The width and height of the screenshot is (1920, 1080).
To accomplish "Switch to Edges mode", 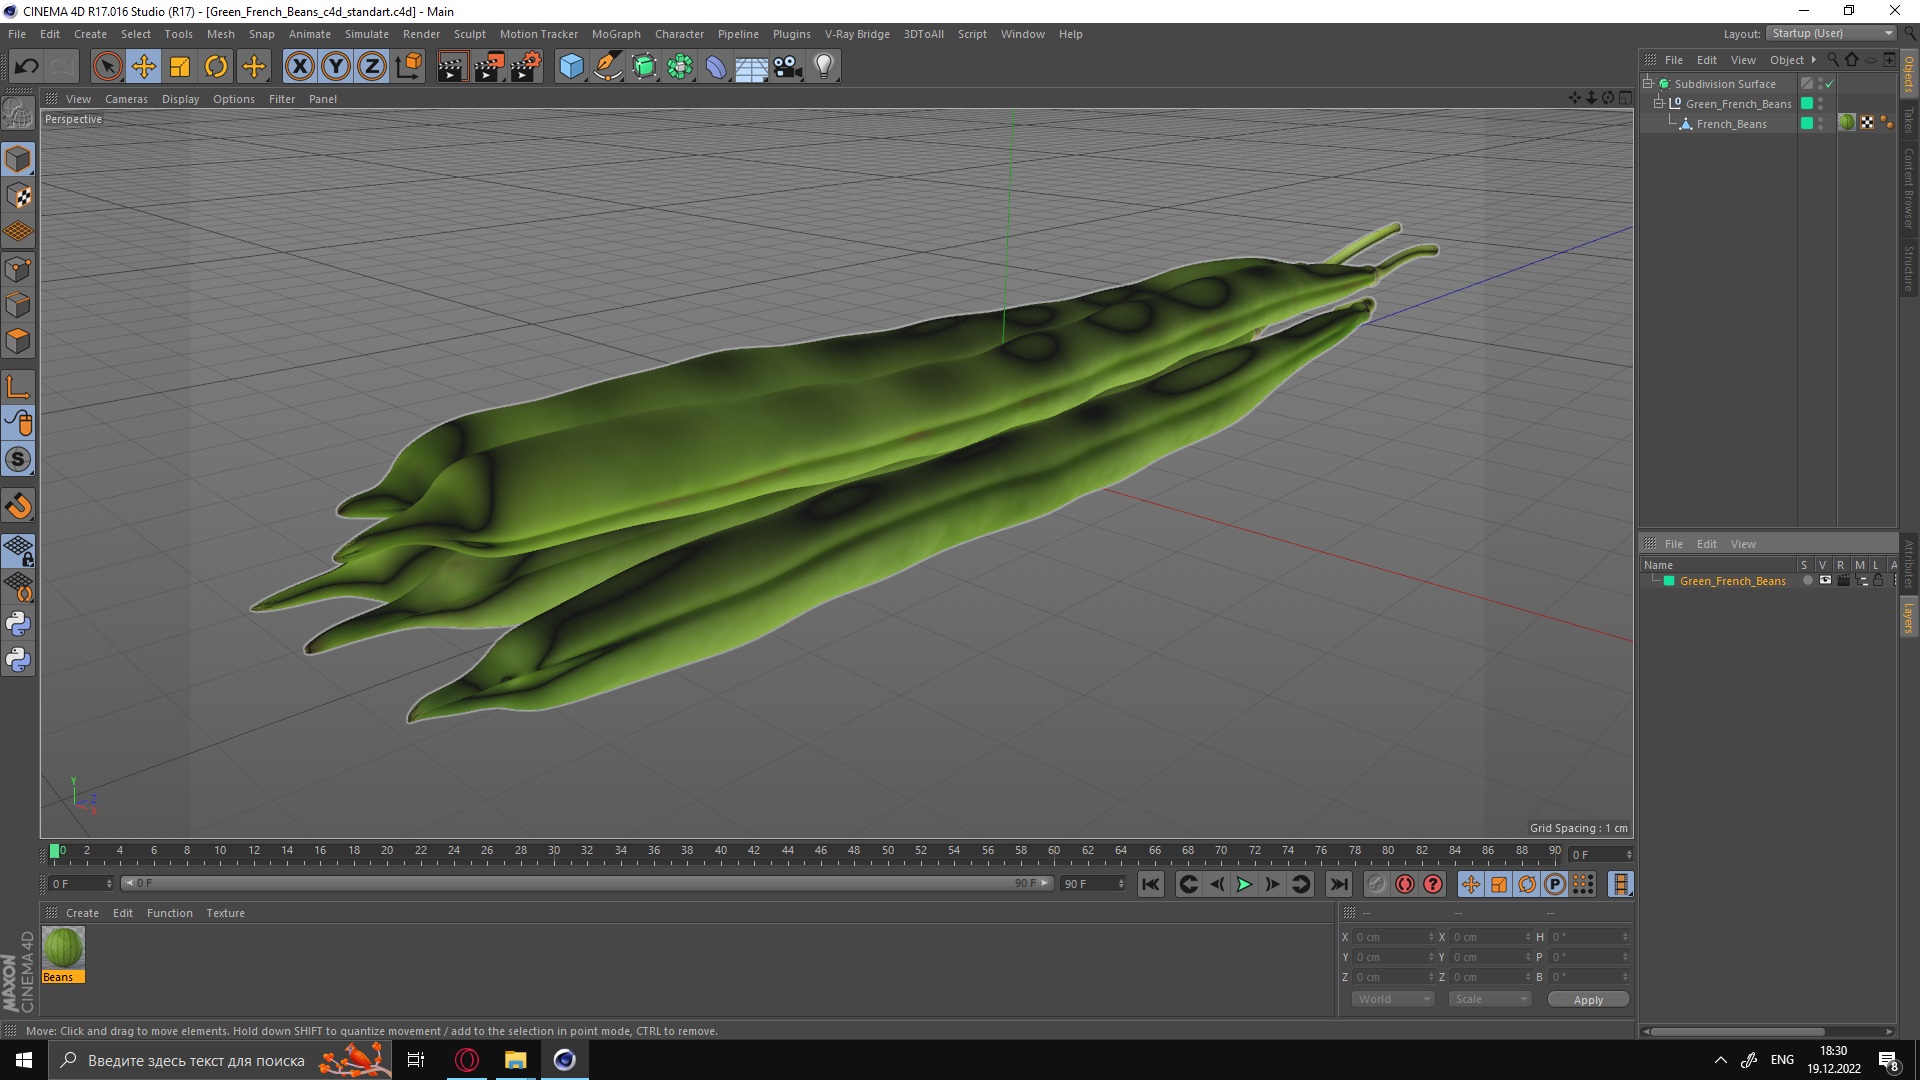I will tap(18, 305).
